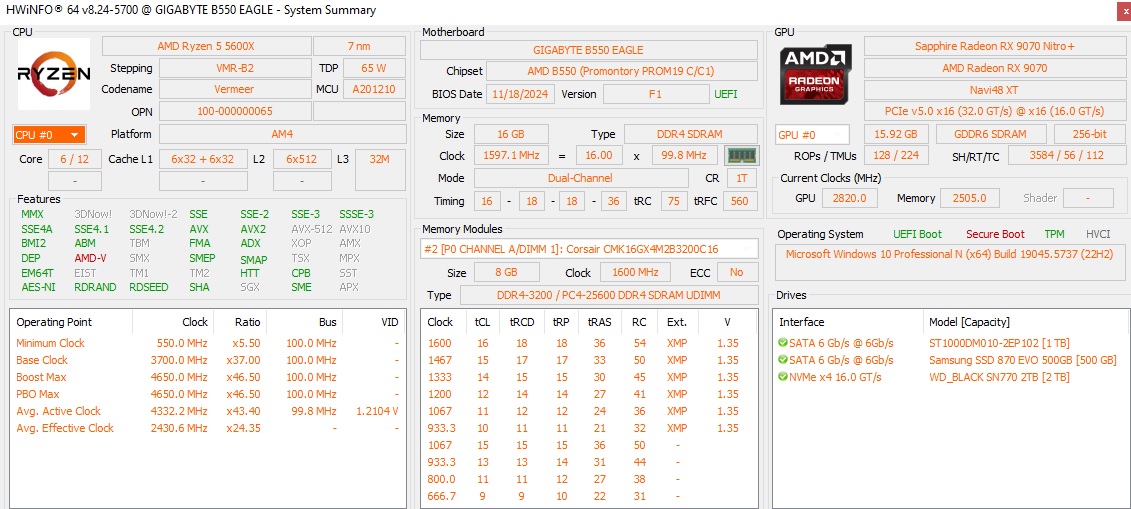Click the PCIe v5.0 x16 link field
This screenshot has width=1131, height=509.
(x=995, y=111)
